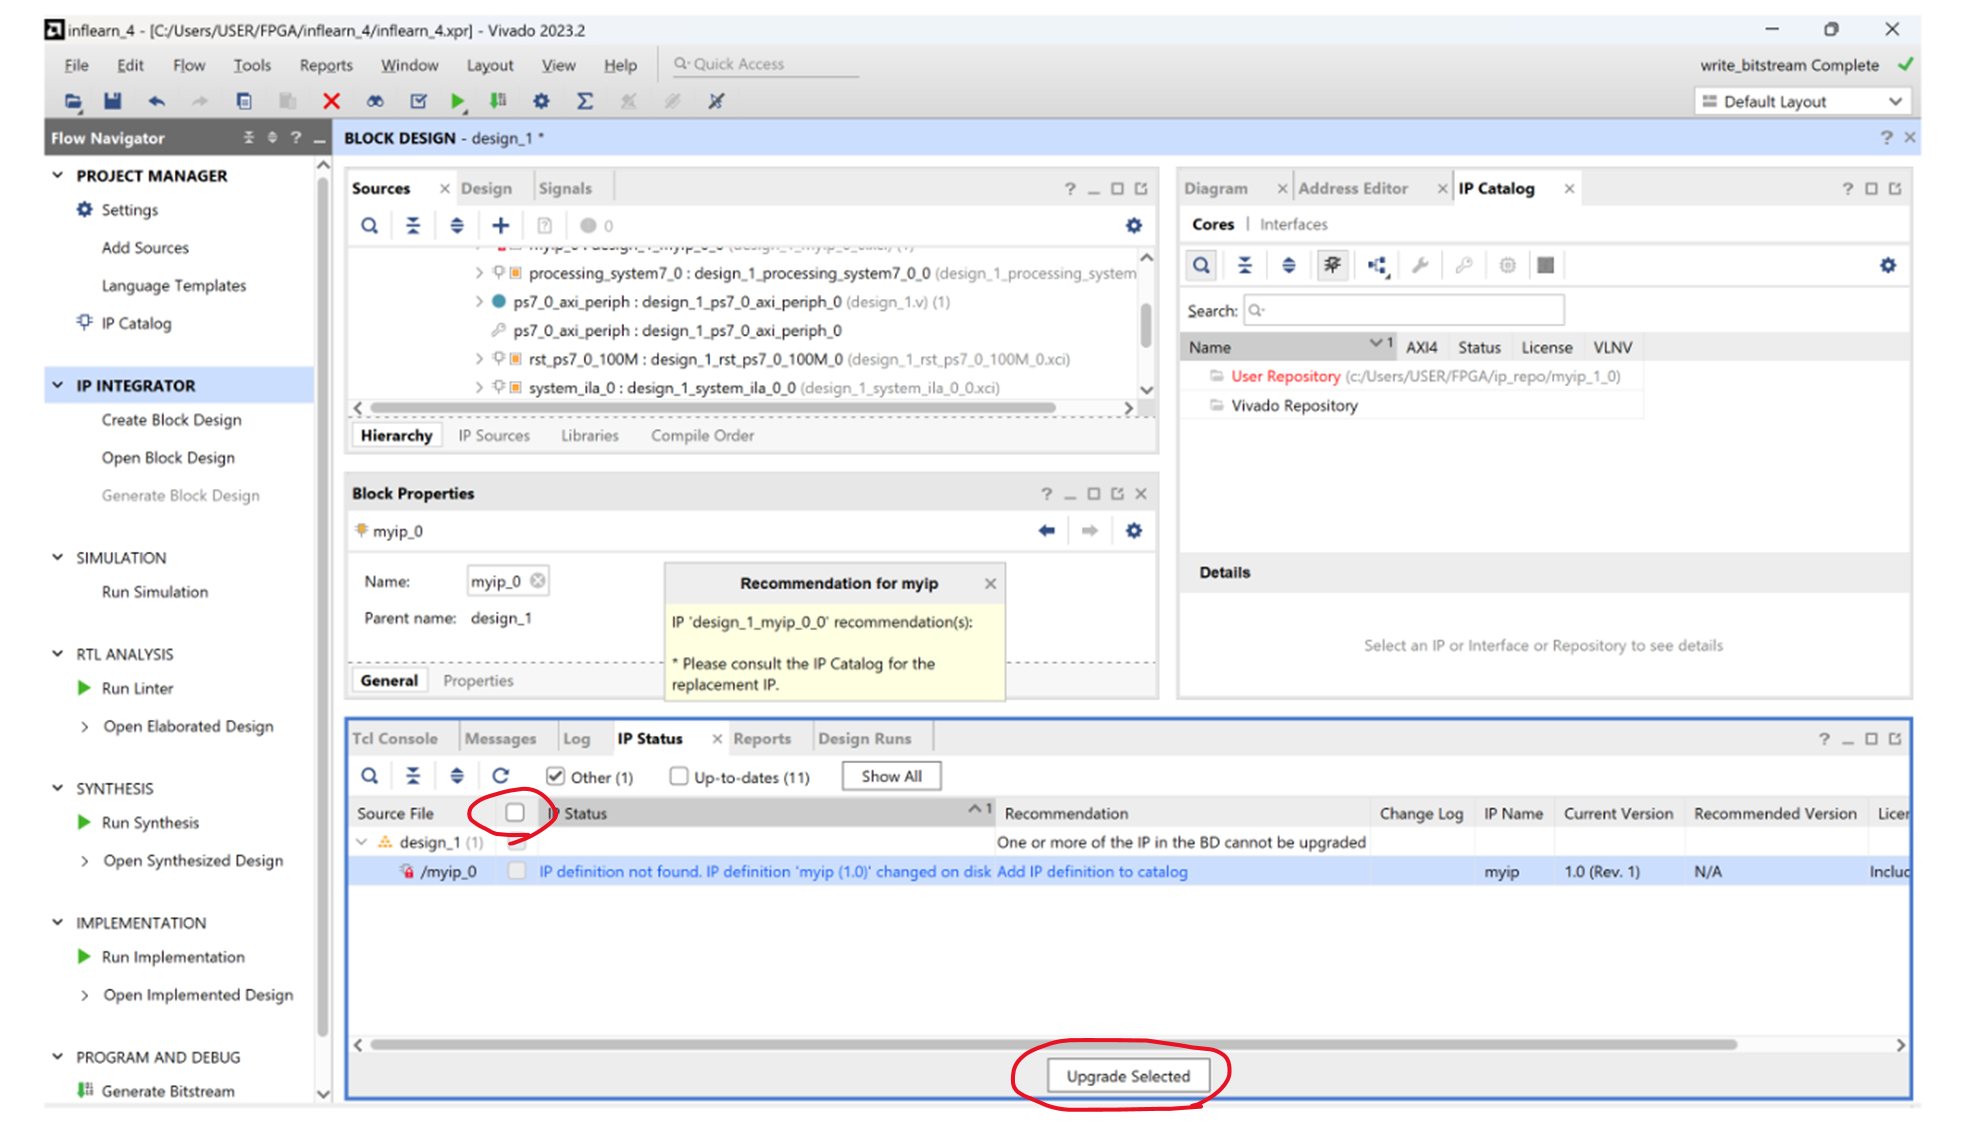
Task: Click Show All button
Action: (891, 776)
